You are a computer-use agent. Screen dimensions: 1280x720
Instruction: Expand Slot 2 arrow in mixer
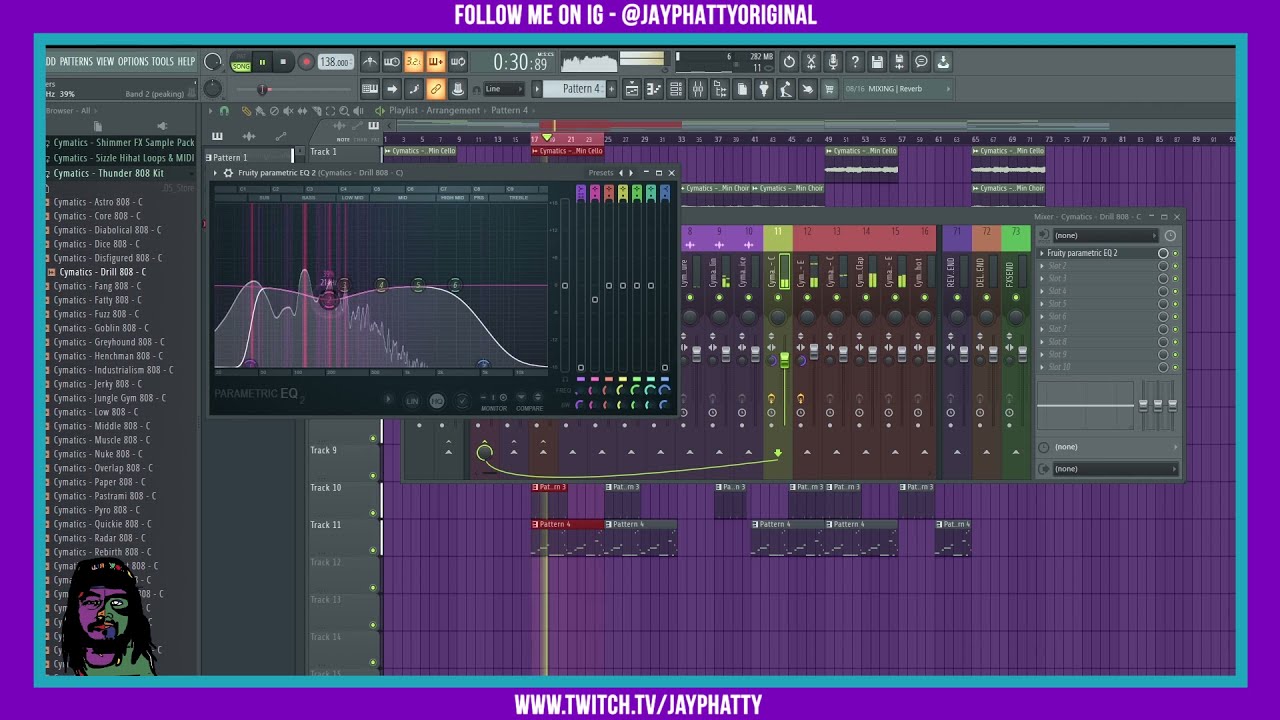(x=1042, y=266)
